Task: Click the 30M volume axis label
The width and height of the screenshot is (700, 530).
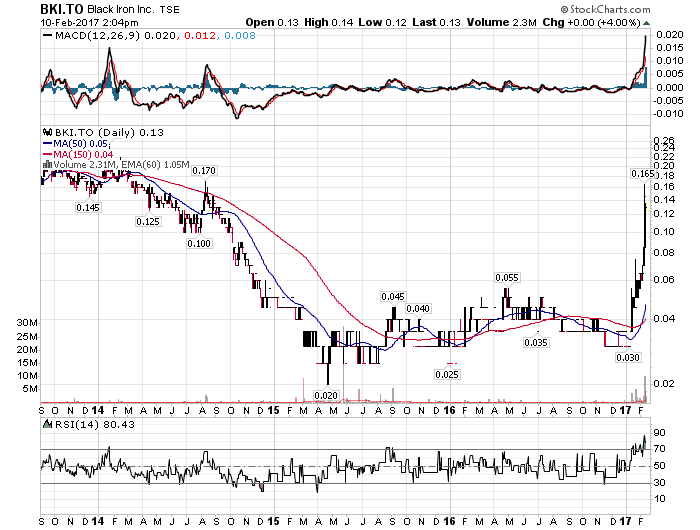Action: point(27,322)
